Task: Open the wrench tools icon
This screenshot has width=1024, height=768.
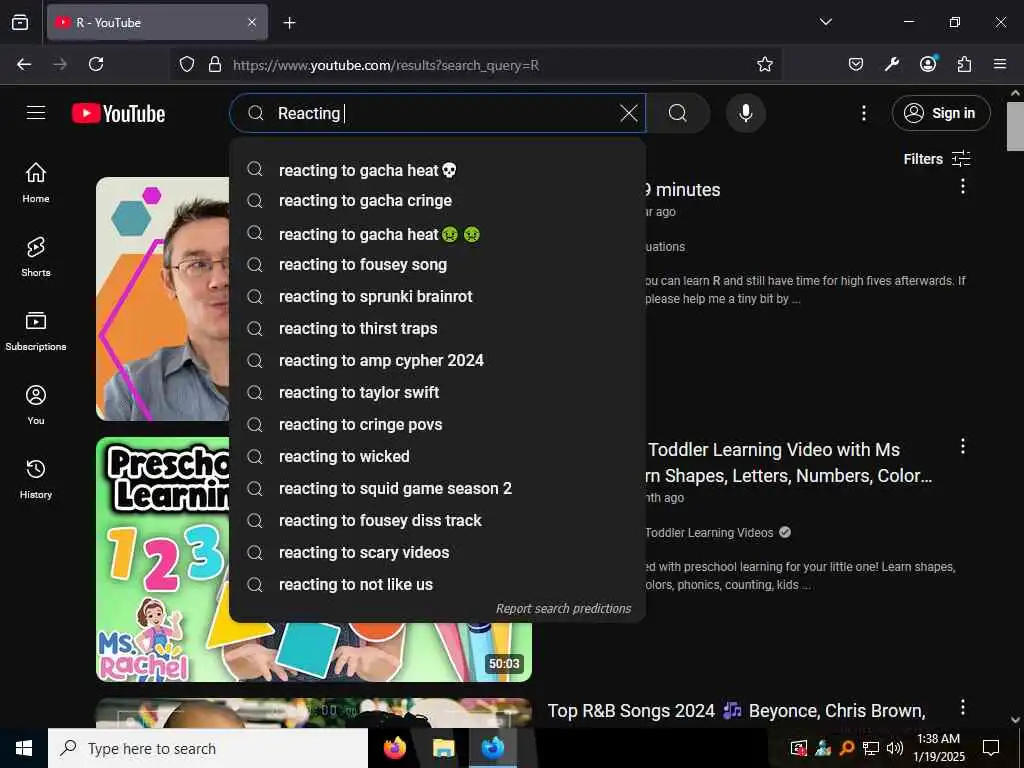Action: pos(891,64)
